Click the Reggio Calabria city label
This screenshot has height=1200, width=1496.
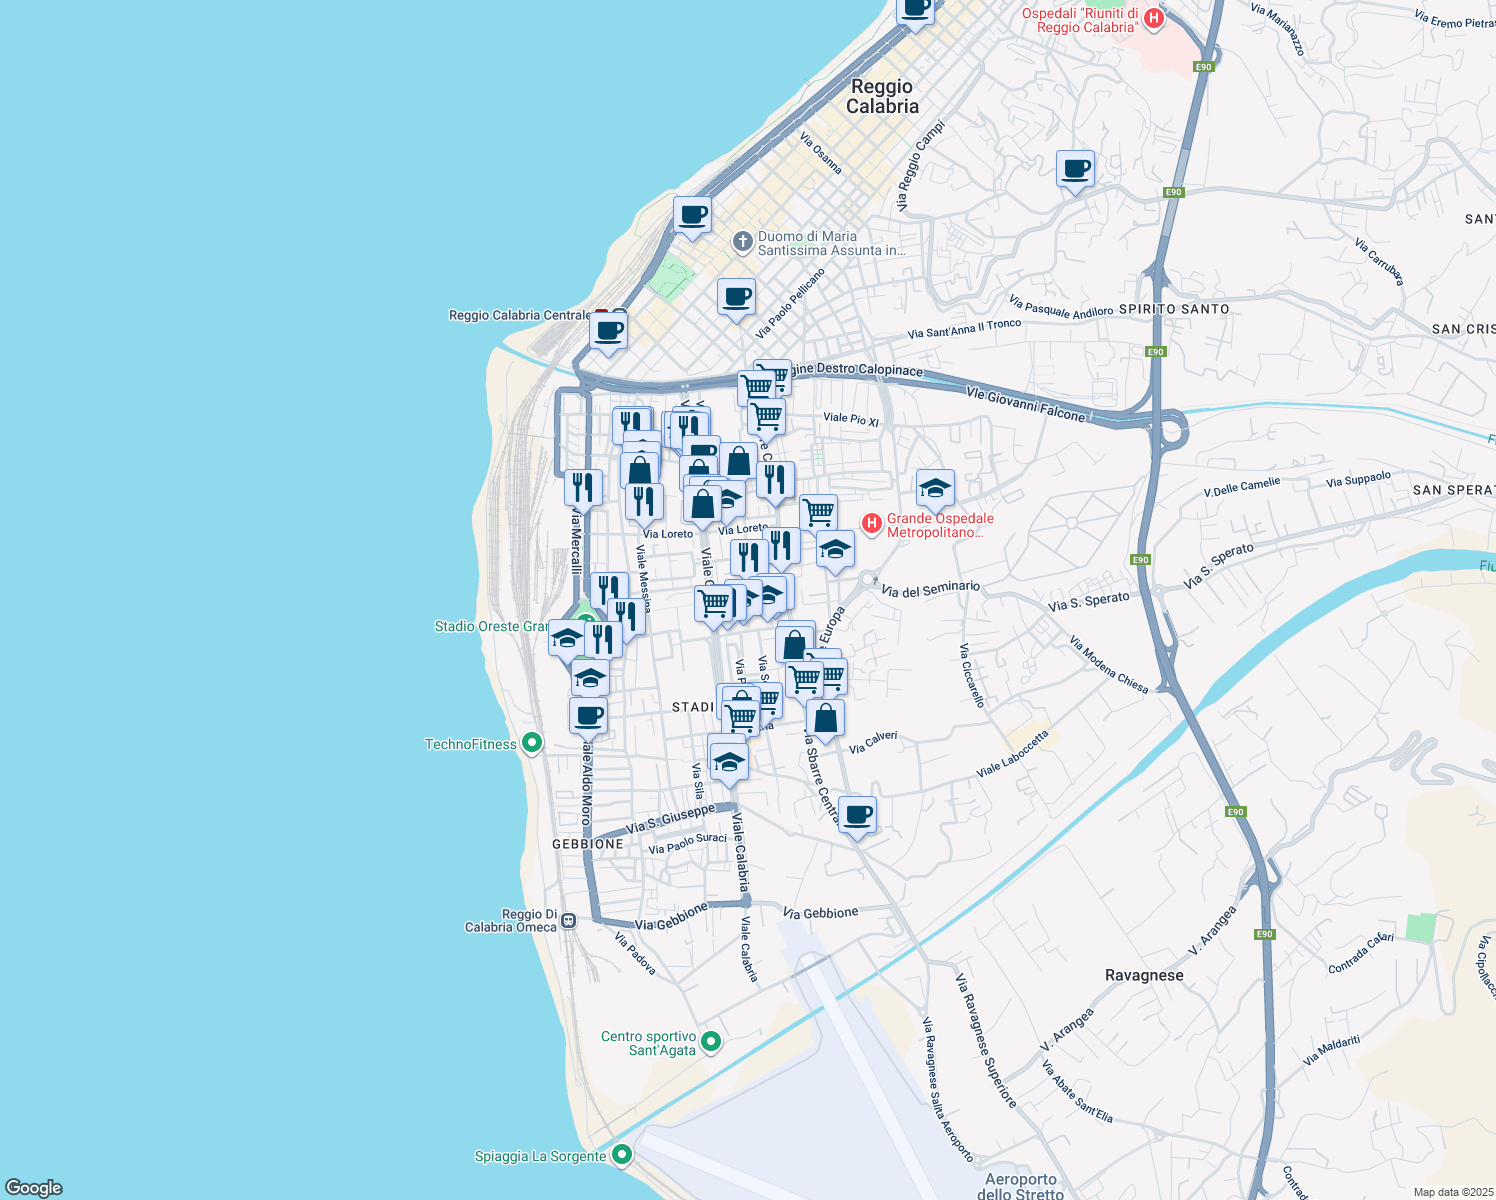click(882, 96)
